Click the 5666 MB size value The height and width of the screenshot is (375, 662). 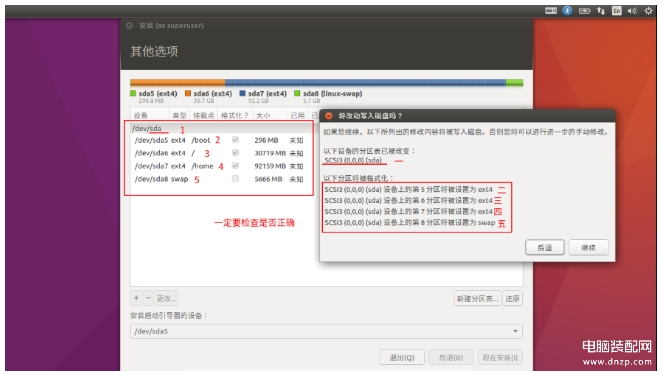pos(268,179)
